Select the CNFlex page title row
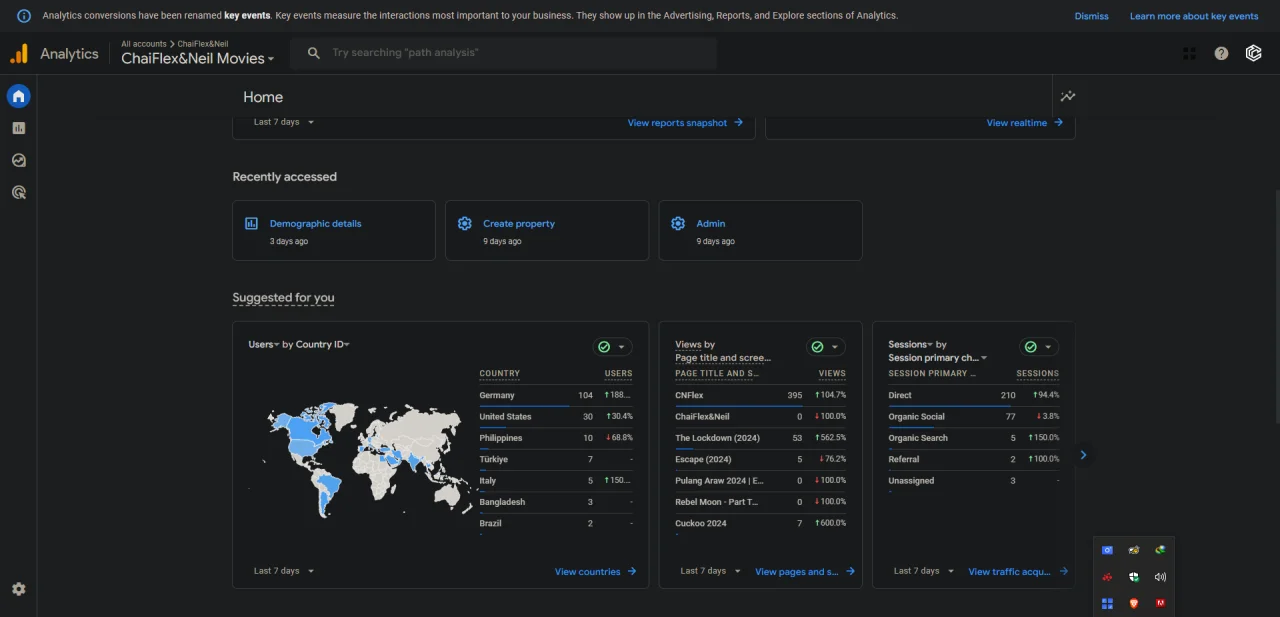1280x617 pixels. [760, 395]
